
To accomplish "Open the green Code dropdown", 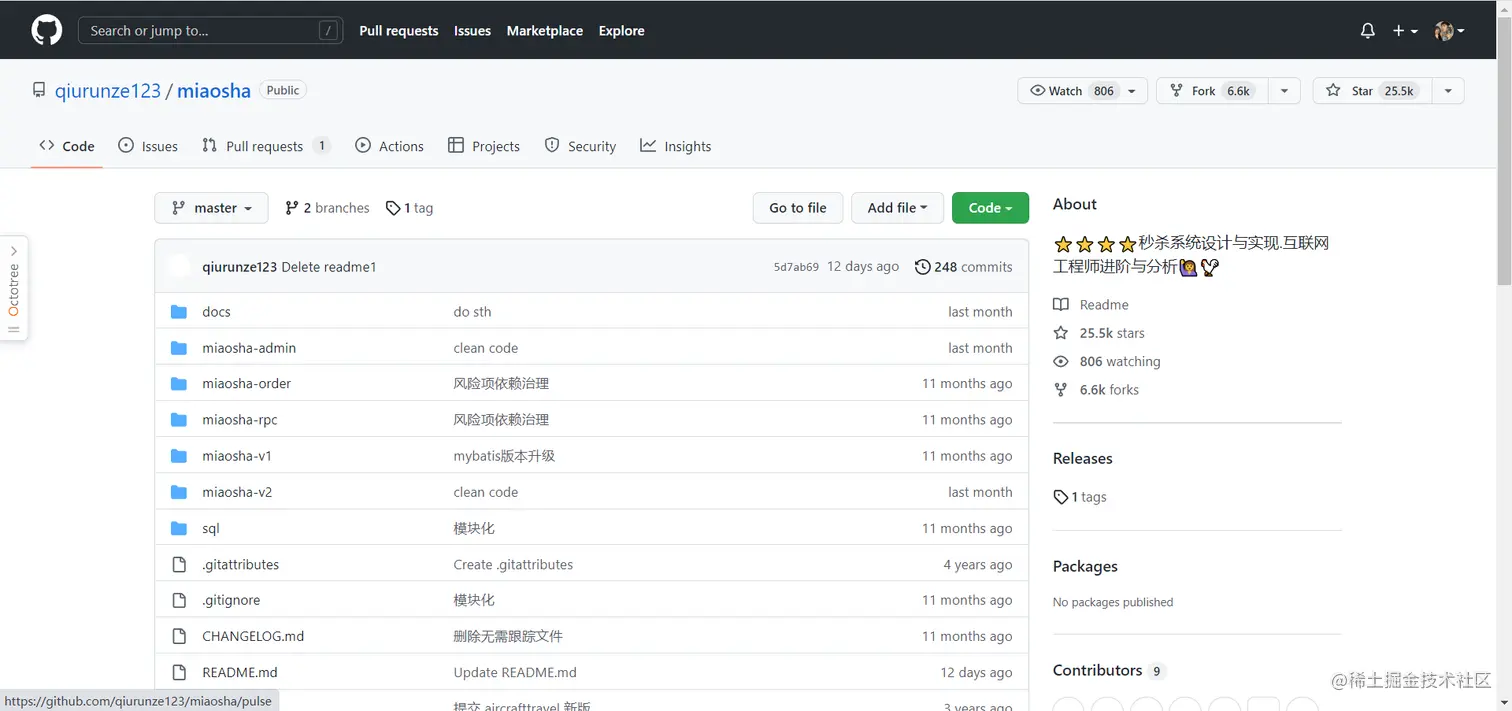I will tap(990, 208).
